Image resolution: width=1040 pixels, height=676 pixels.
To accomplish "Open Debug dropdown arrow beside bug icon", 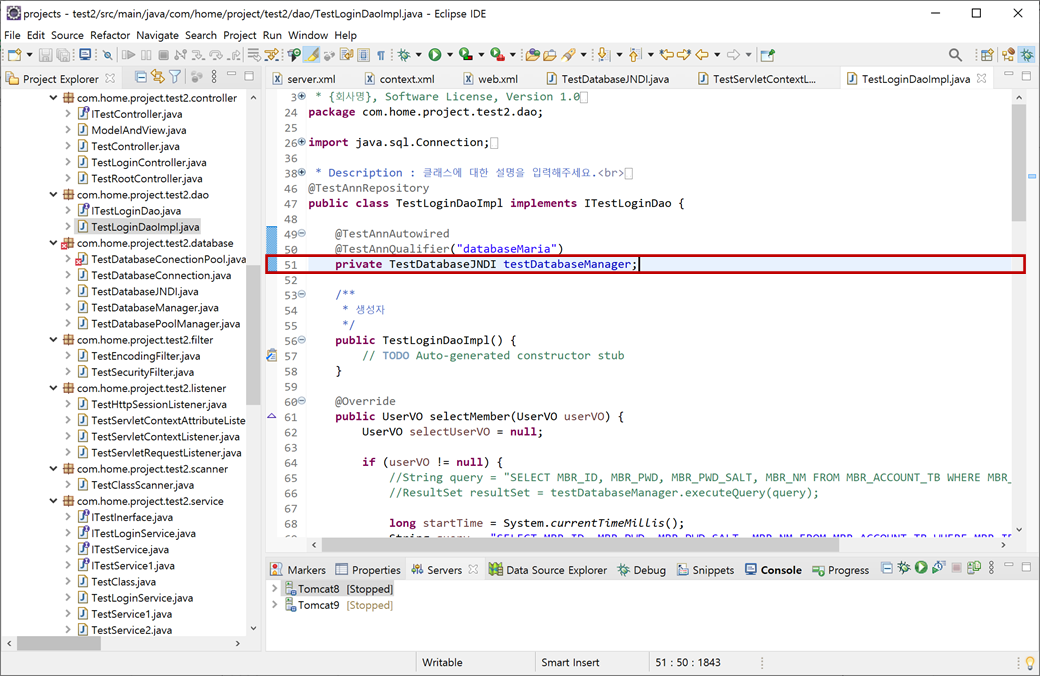I will point(419,55).
